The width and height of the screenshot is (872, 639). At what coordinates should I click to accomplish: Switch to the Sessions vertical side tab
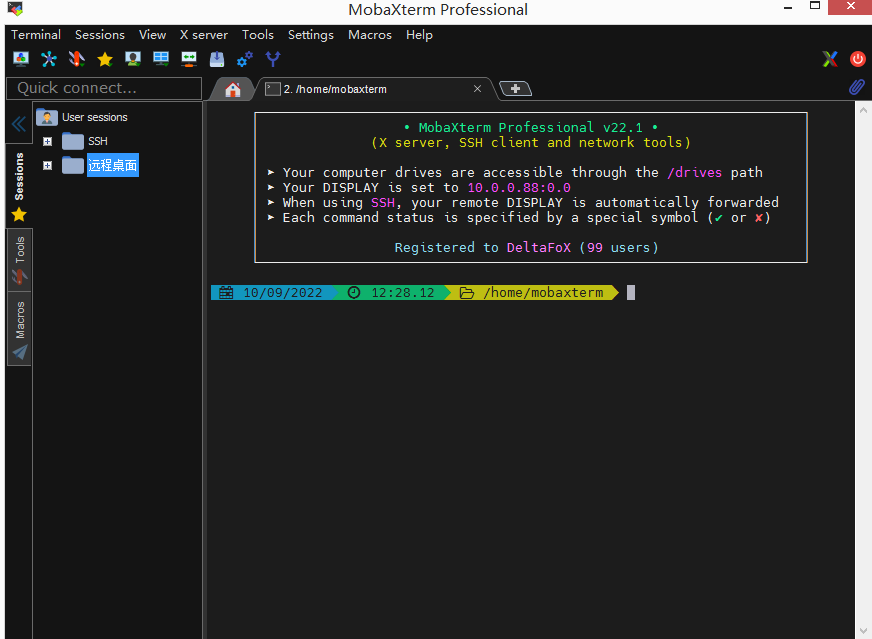tap(19, 185)
